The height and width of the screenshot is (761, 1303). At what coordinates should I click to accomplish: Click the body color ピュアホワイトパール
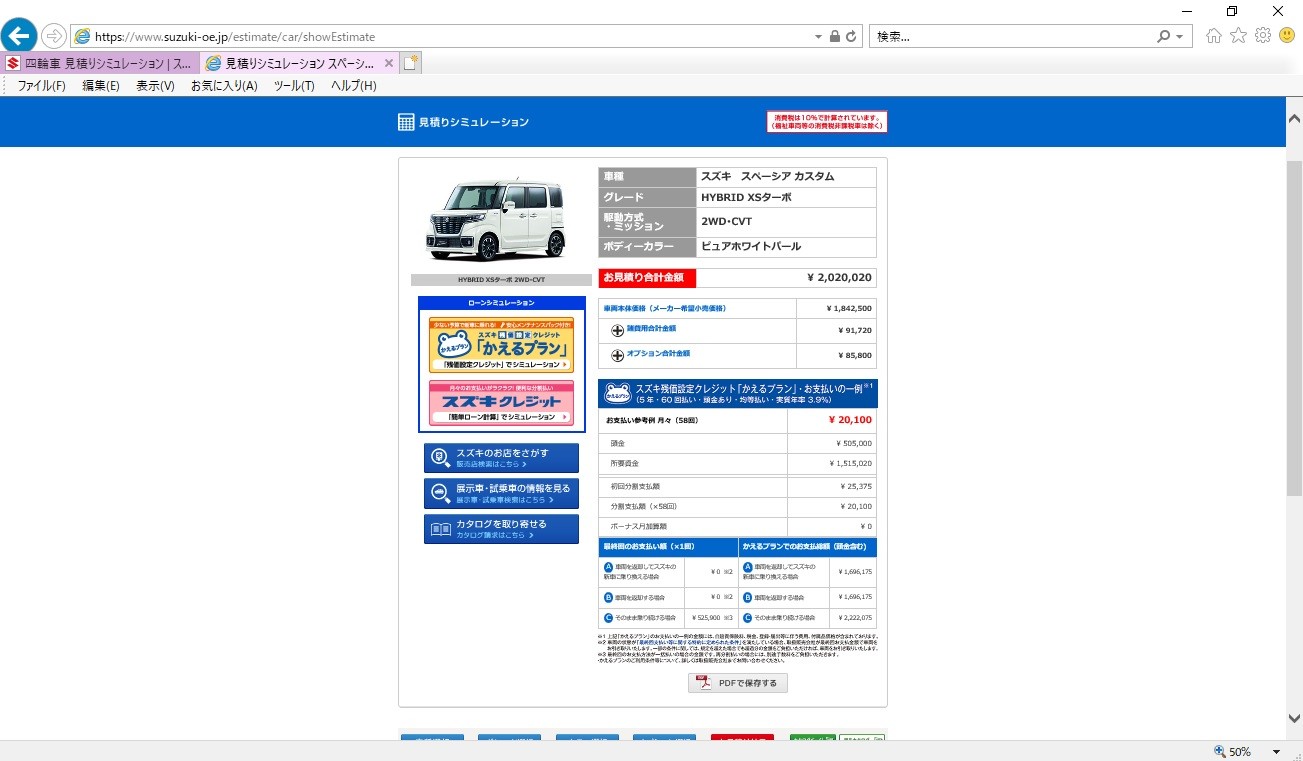pyautogui.click(x=751, y=246)
